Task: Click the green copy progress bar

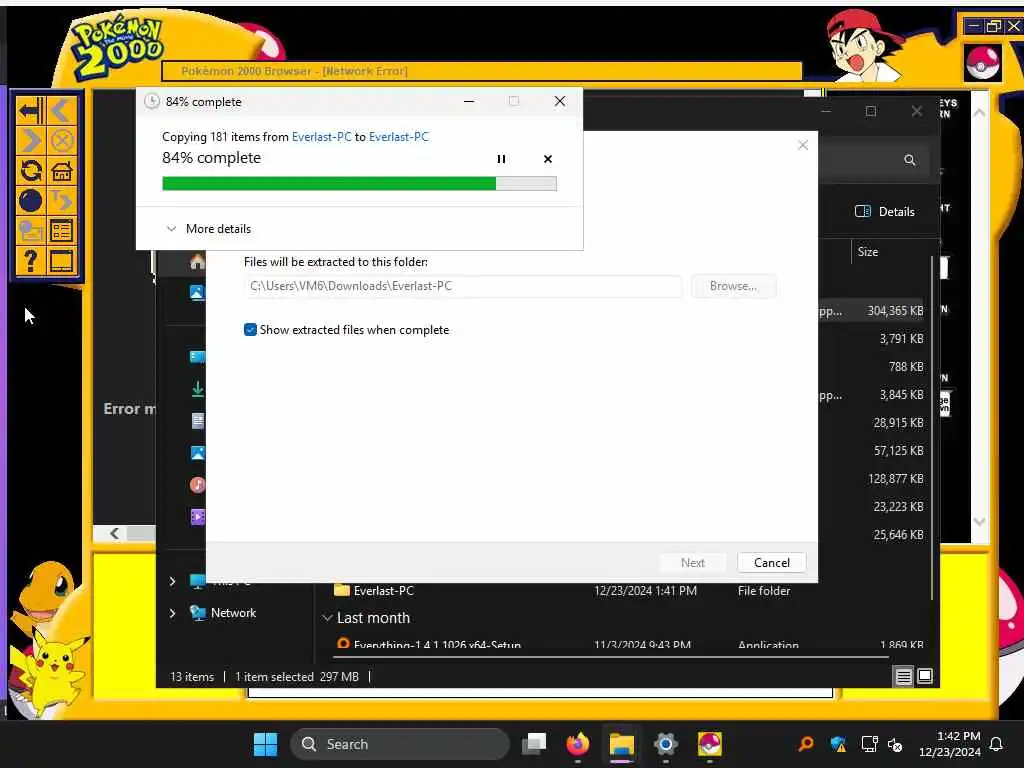Action: coord(359,184)
